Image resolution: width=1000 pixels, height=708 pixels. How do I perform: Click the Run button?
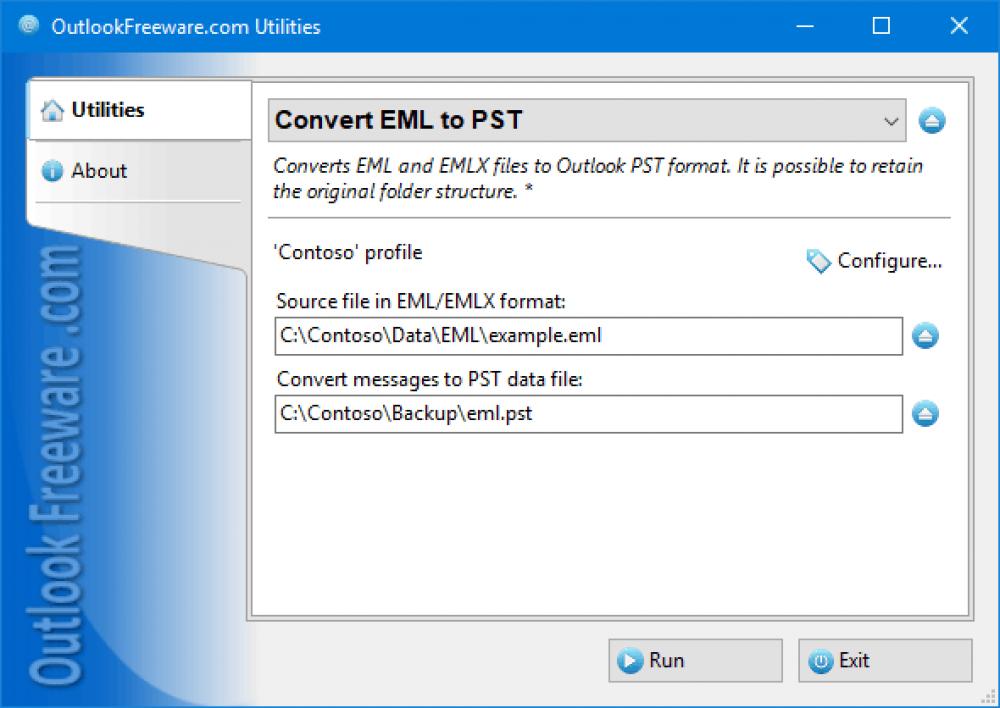695,660
